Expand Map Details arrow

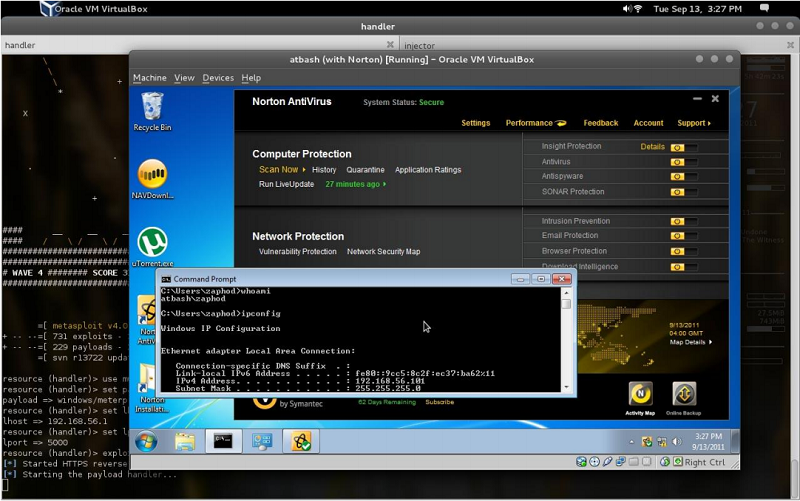click(710, 342)
